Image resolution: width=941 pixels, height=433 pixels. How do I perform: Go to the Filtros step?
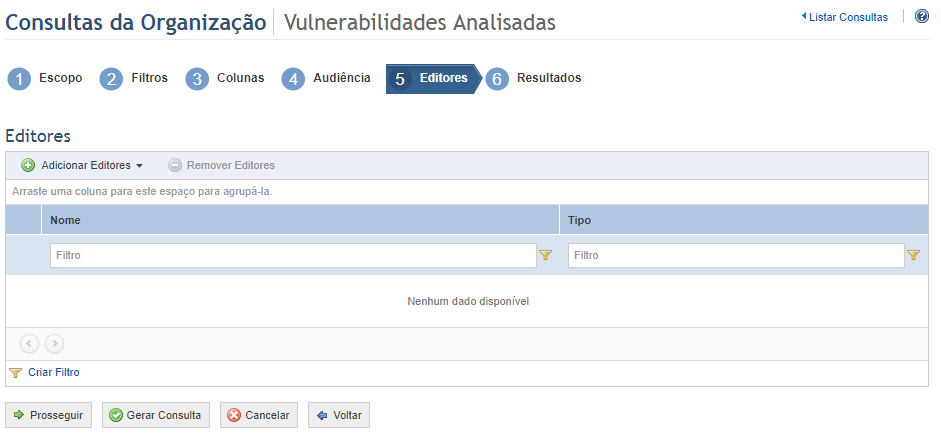149,78
